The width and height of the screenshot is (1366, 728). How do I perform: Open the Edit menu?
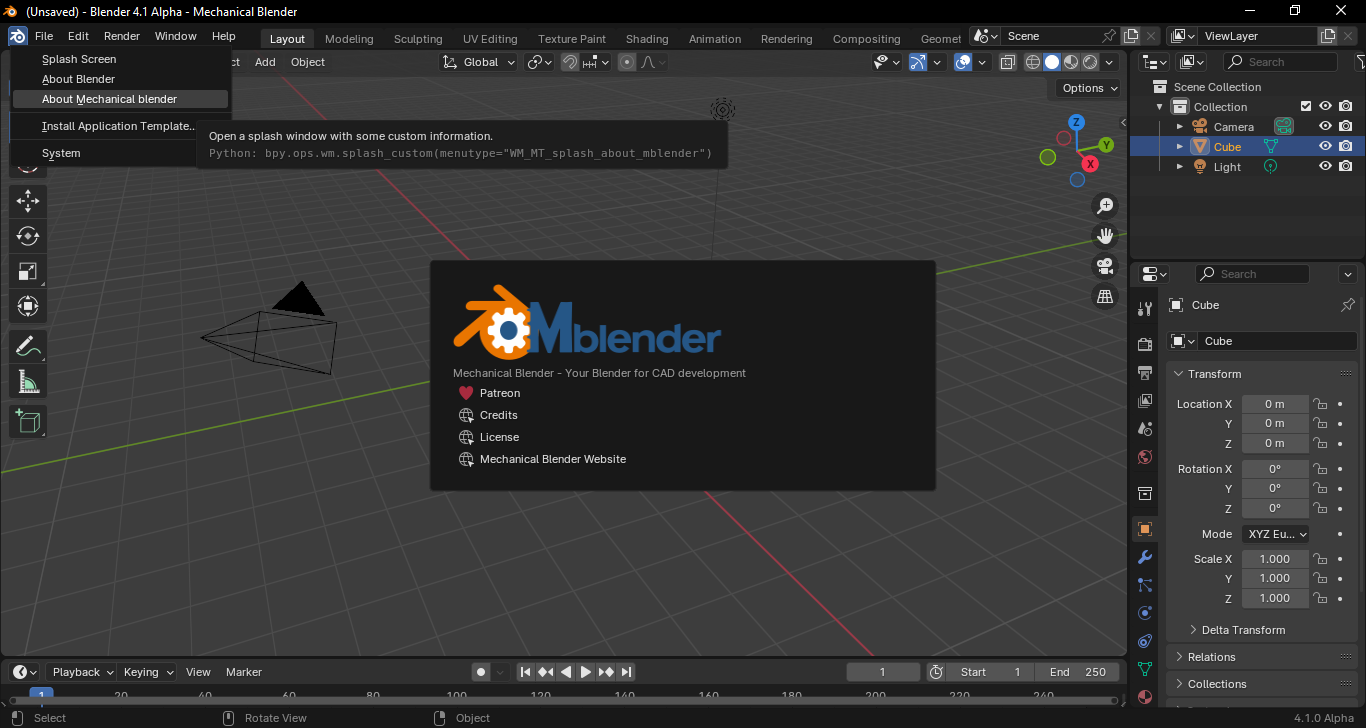[x=78, y=36]
